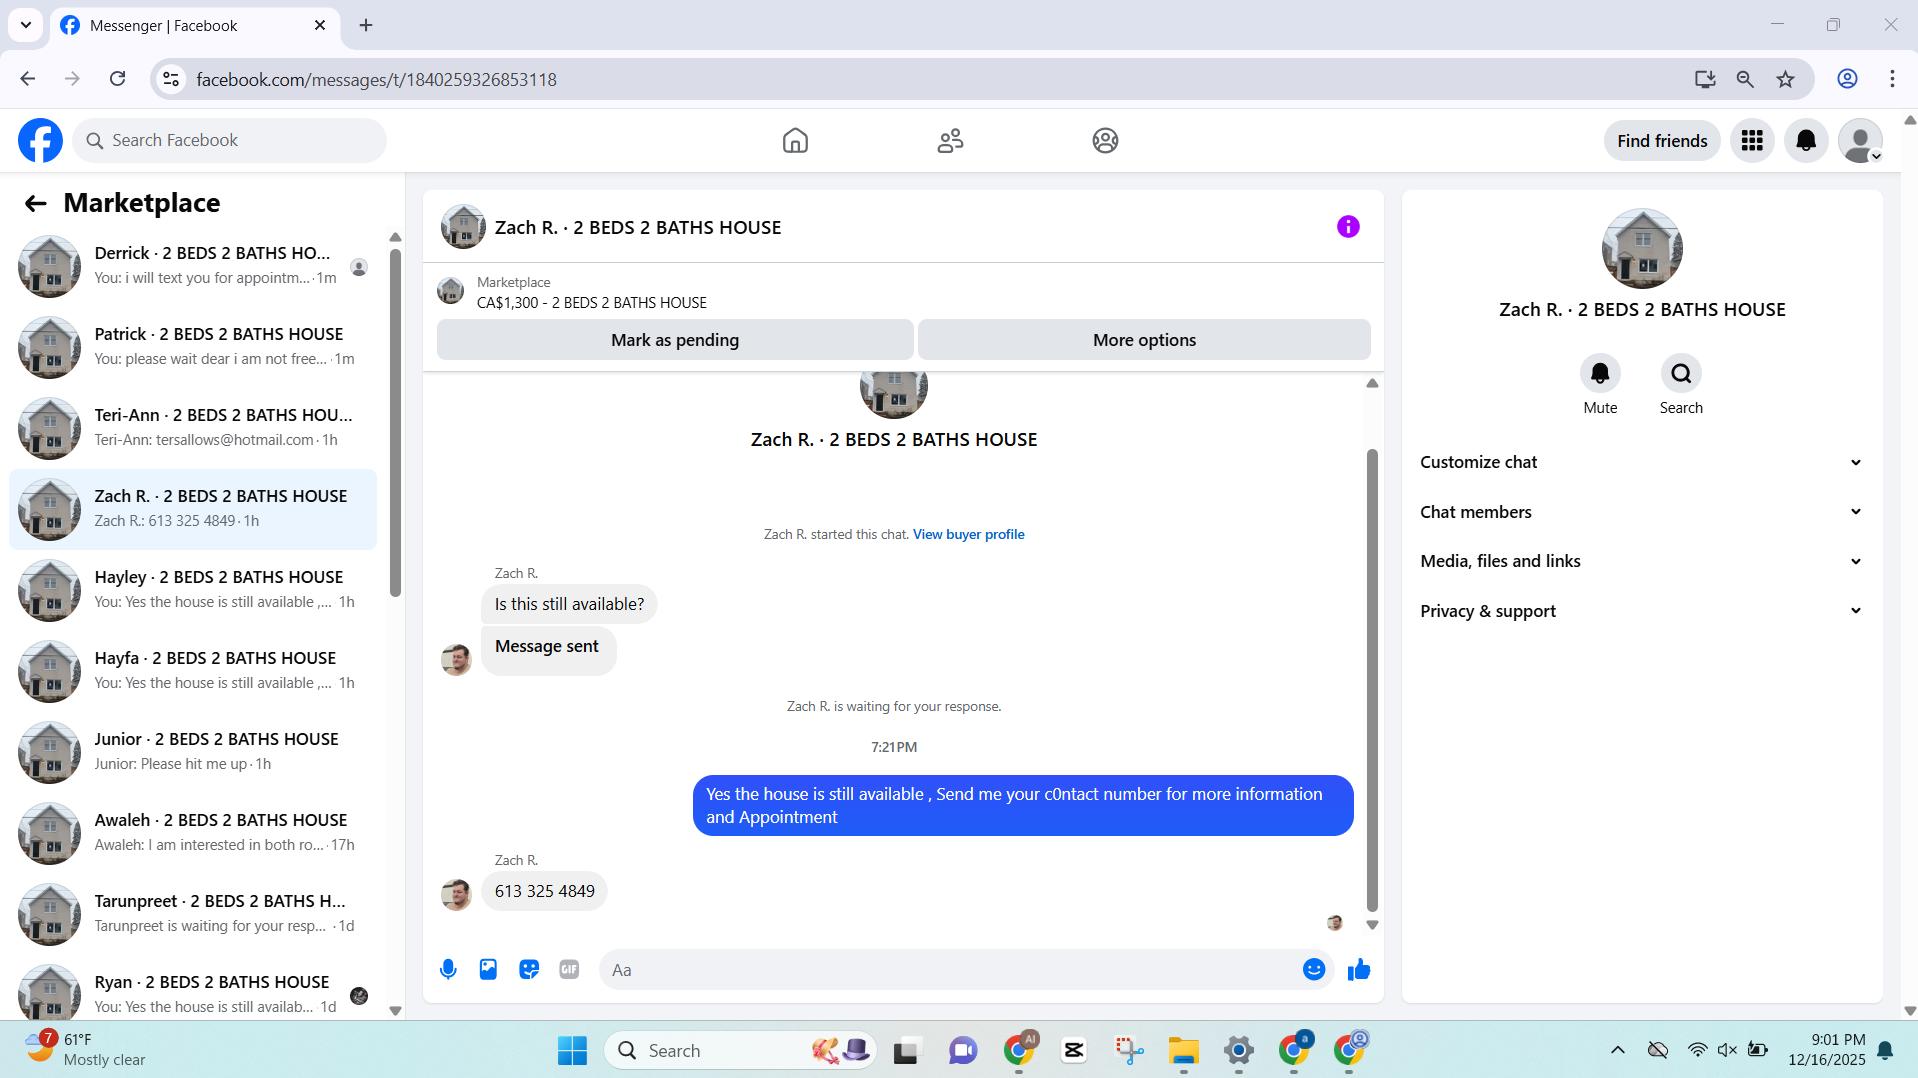Click the install app icon in address bar
This screenshot has width=1918, height=1078.
pos(1705,79)
